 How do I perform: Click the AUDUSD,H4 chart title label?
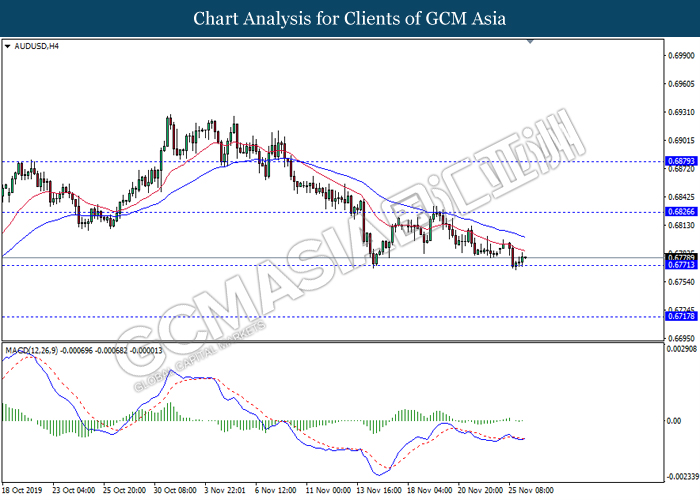pos(36,46)
